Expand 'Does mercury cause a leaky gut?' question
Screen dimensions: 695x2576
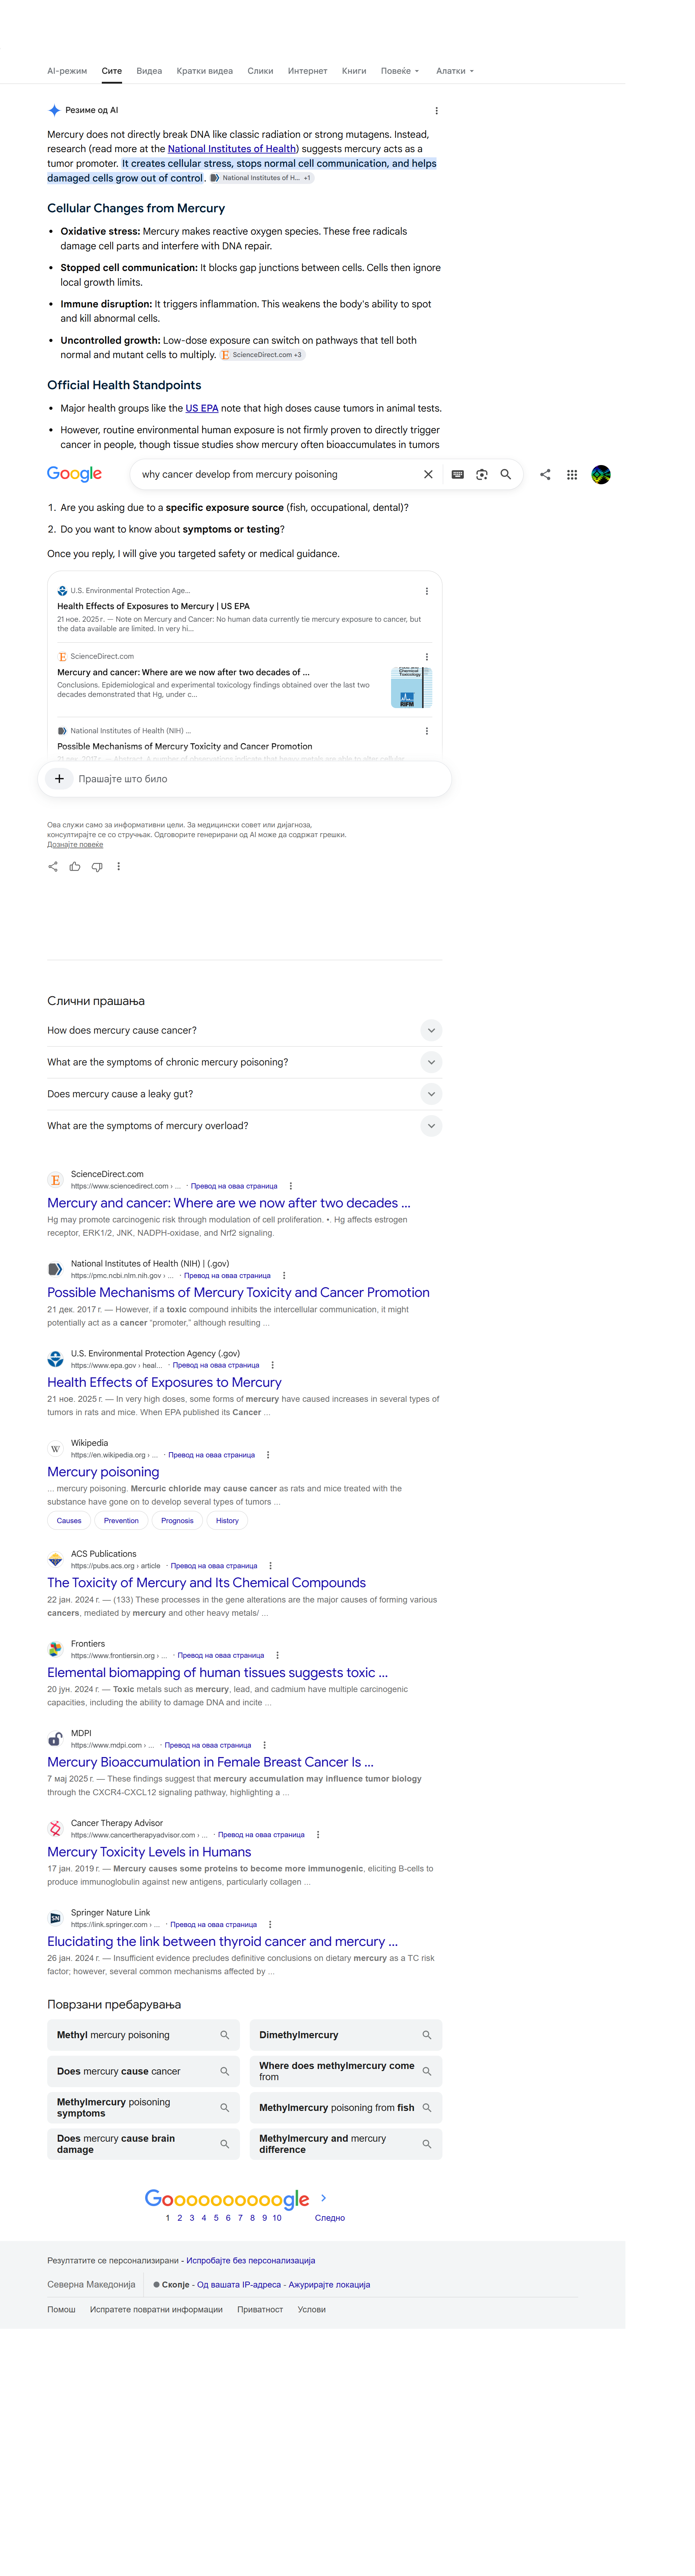(x=431, y=1094)
